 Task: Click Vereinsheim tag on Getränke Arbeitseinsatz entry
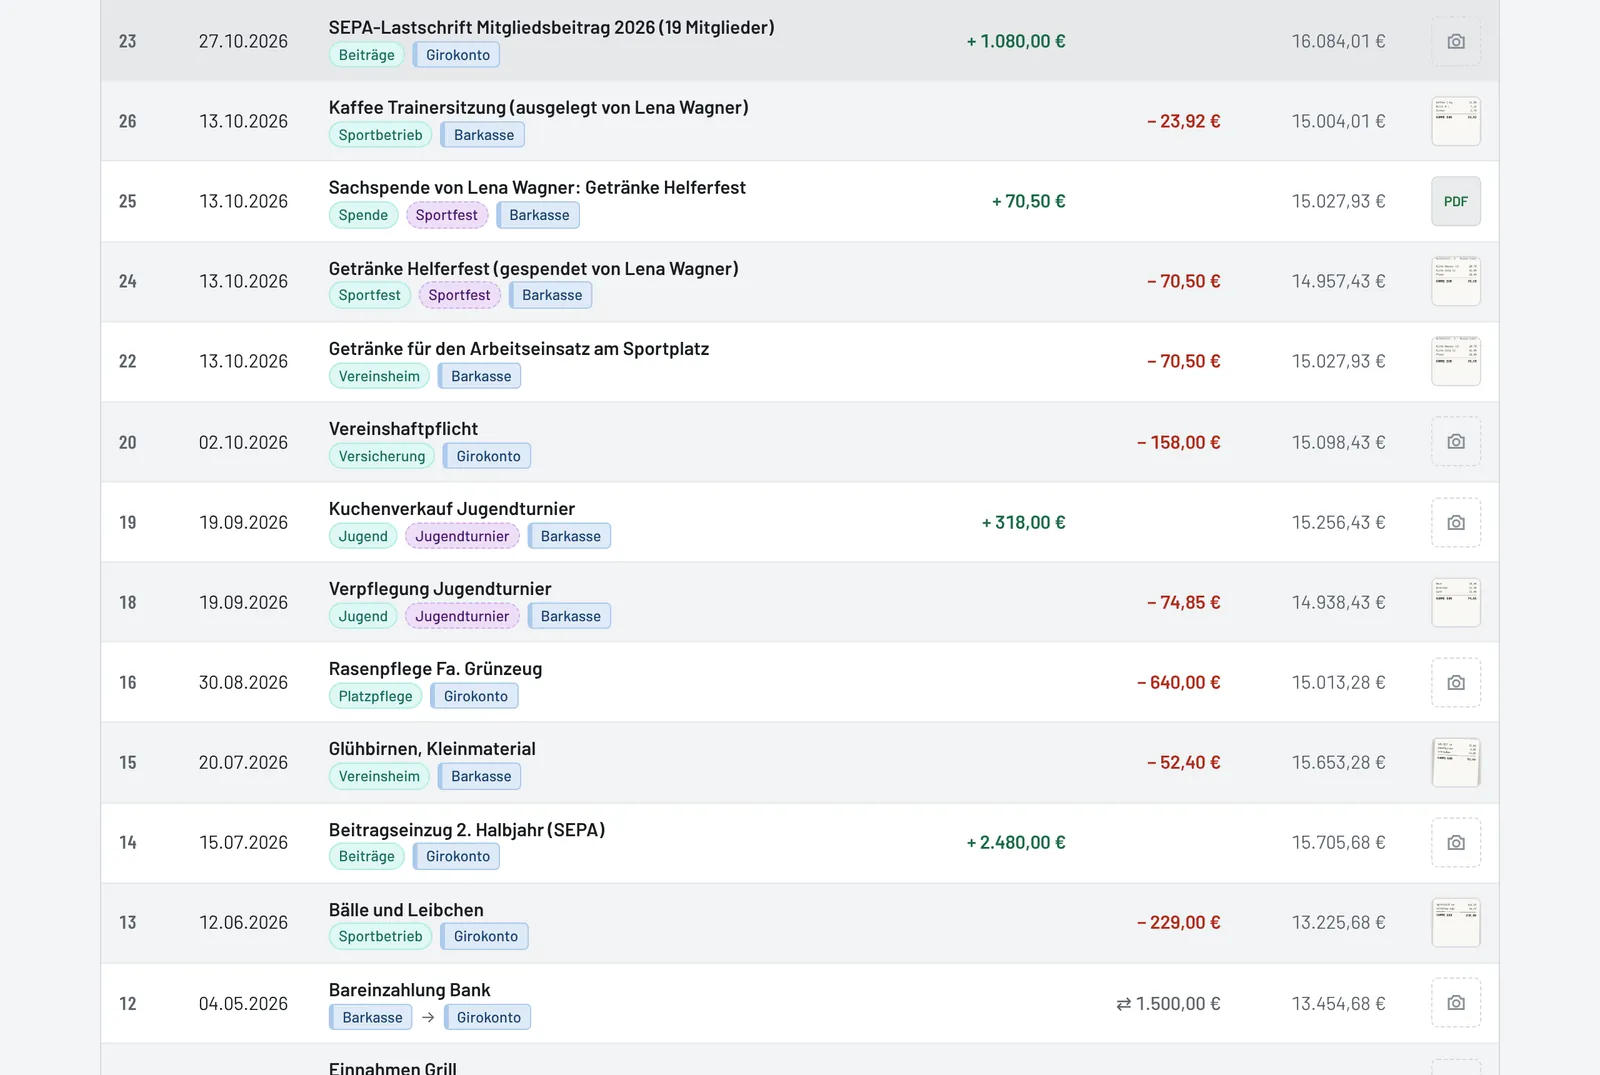379,376
